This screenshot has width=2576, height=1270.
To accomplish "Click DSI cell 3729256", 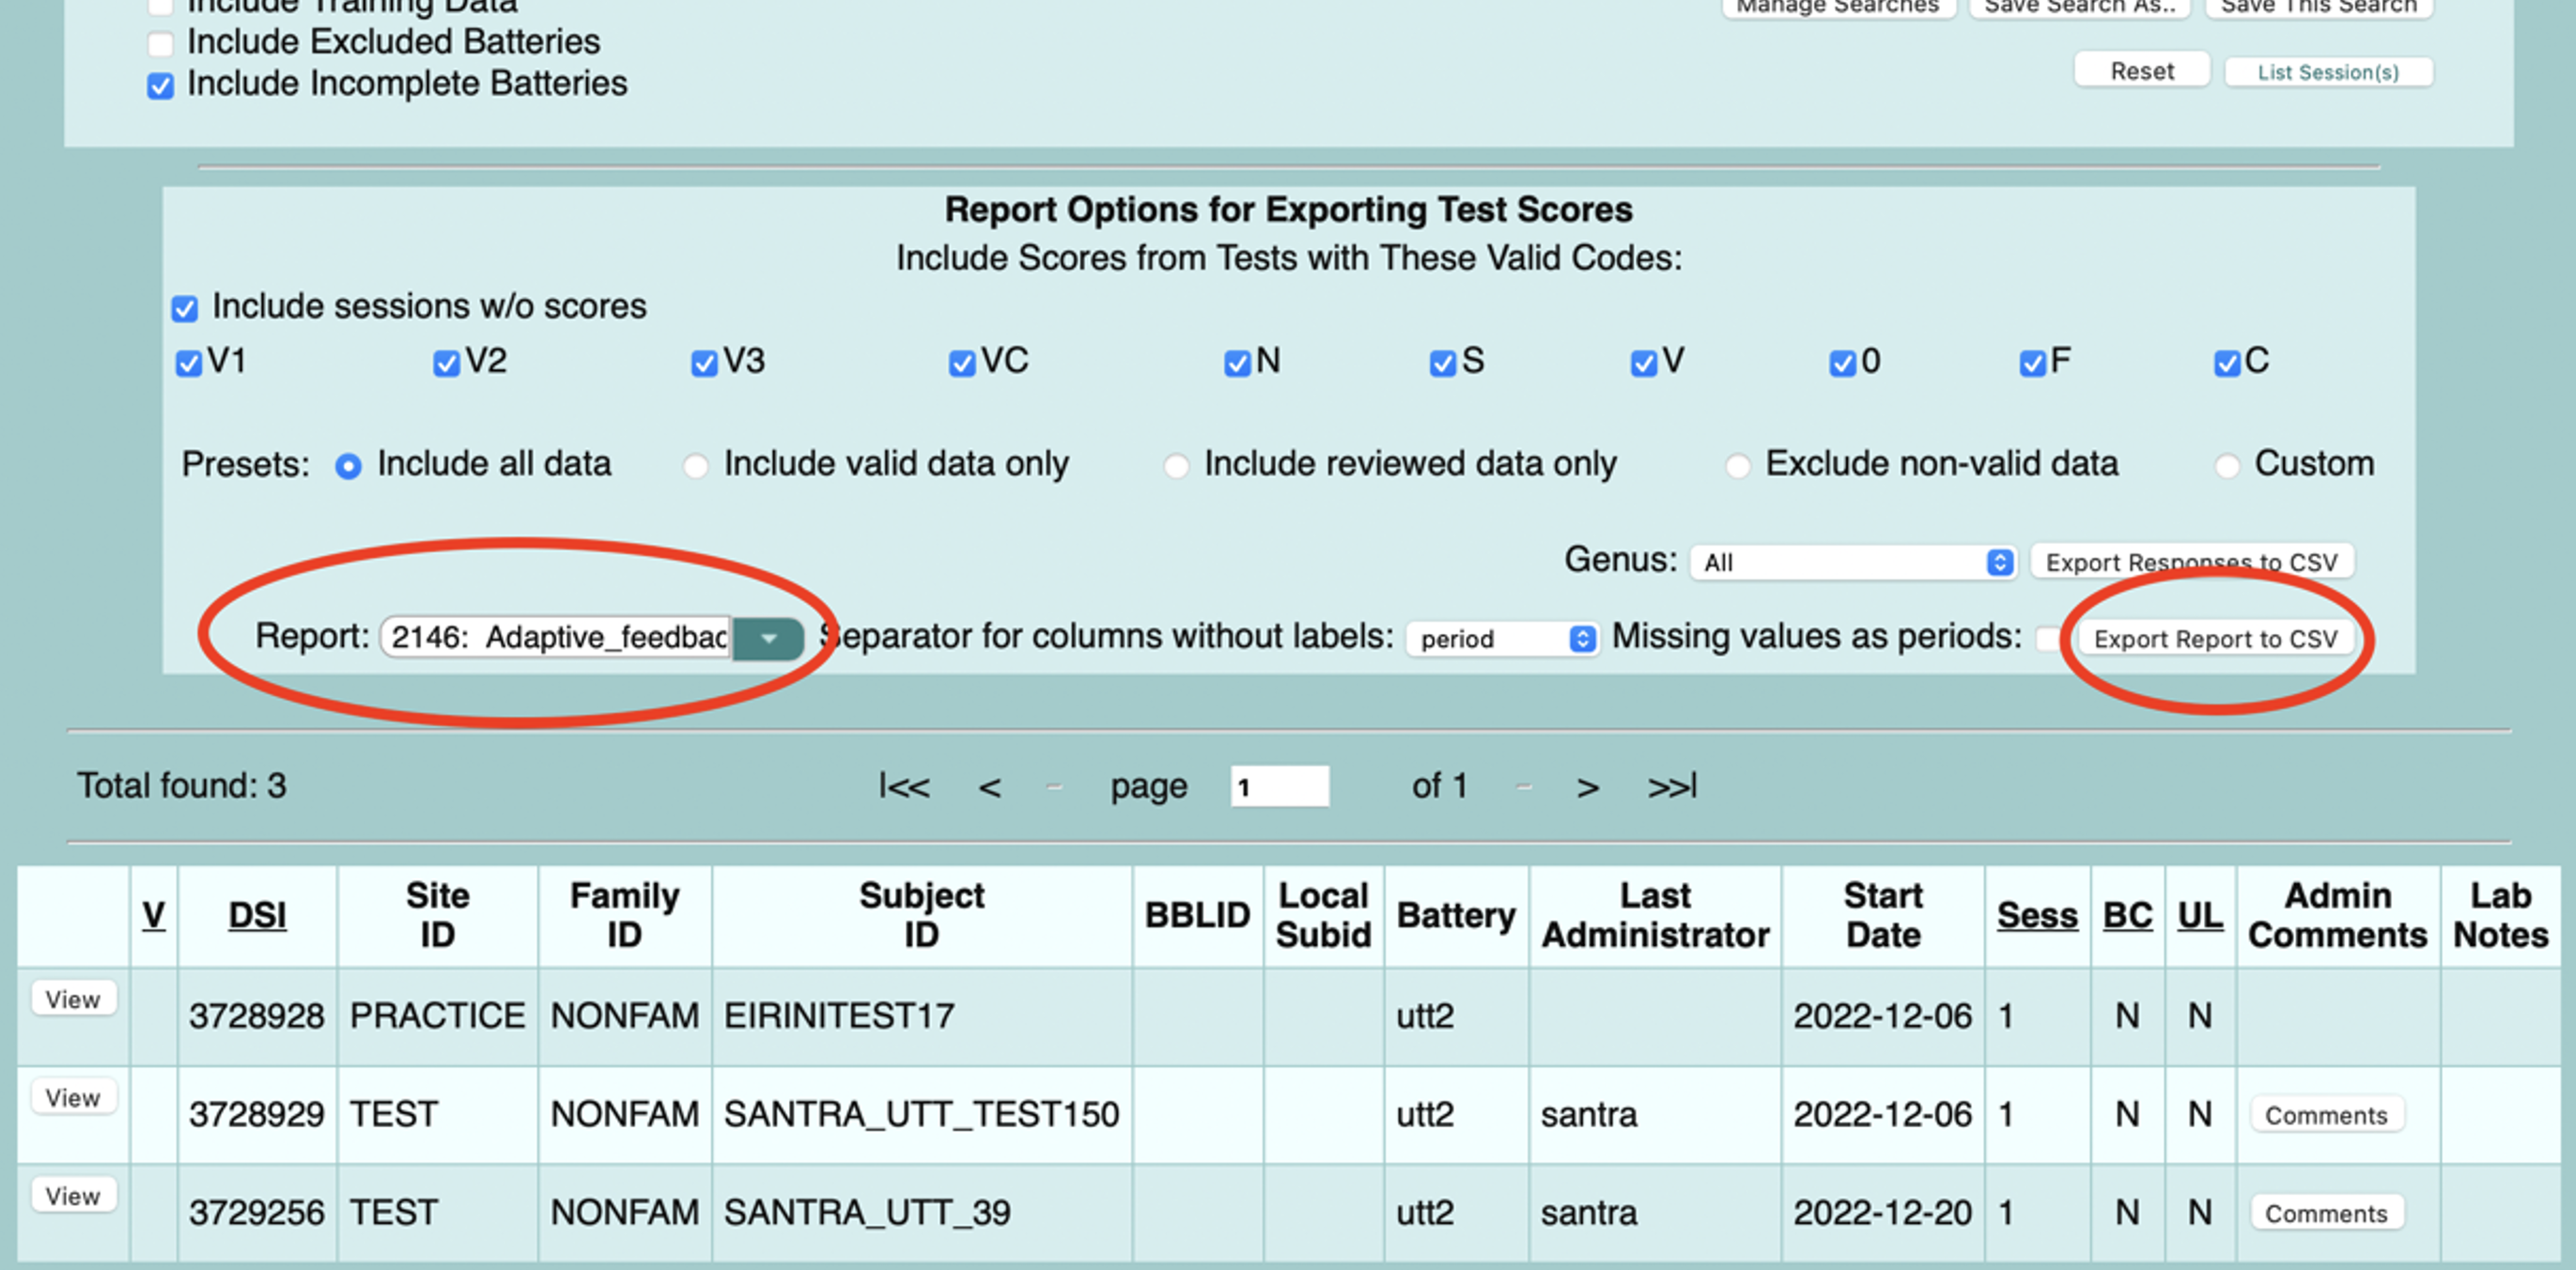I will coord(257,1212).
